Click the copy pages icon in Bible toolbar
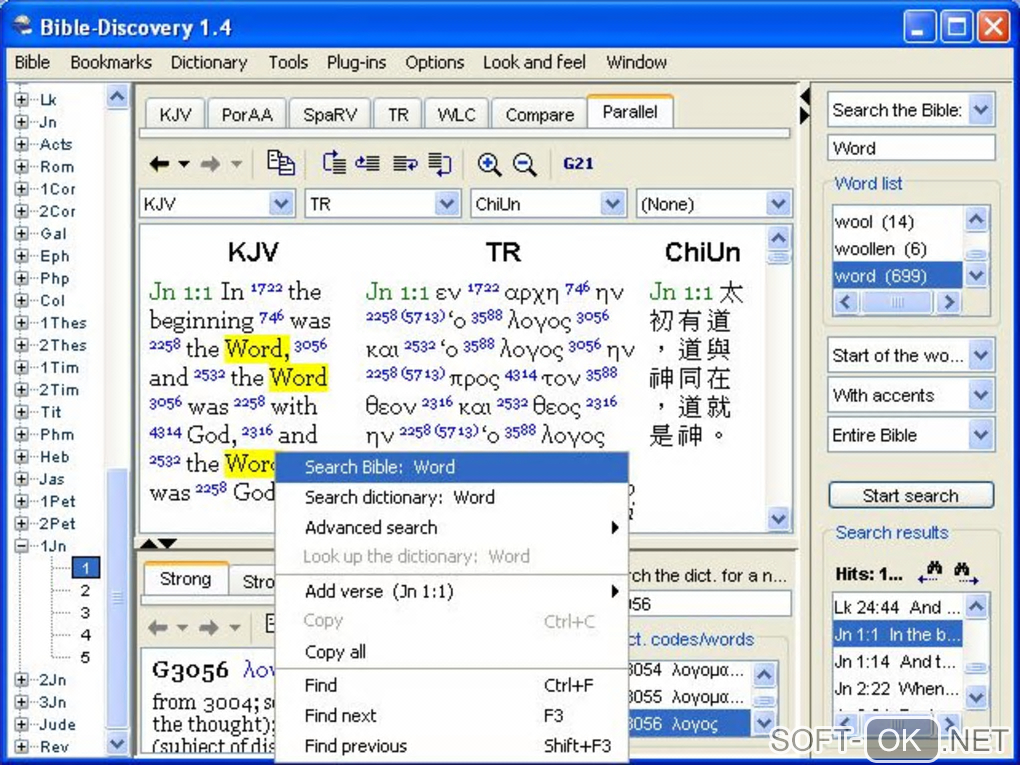 (x=281, y=163)
